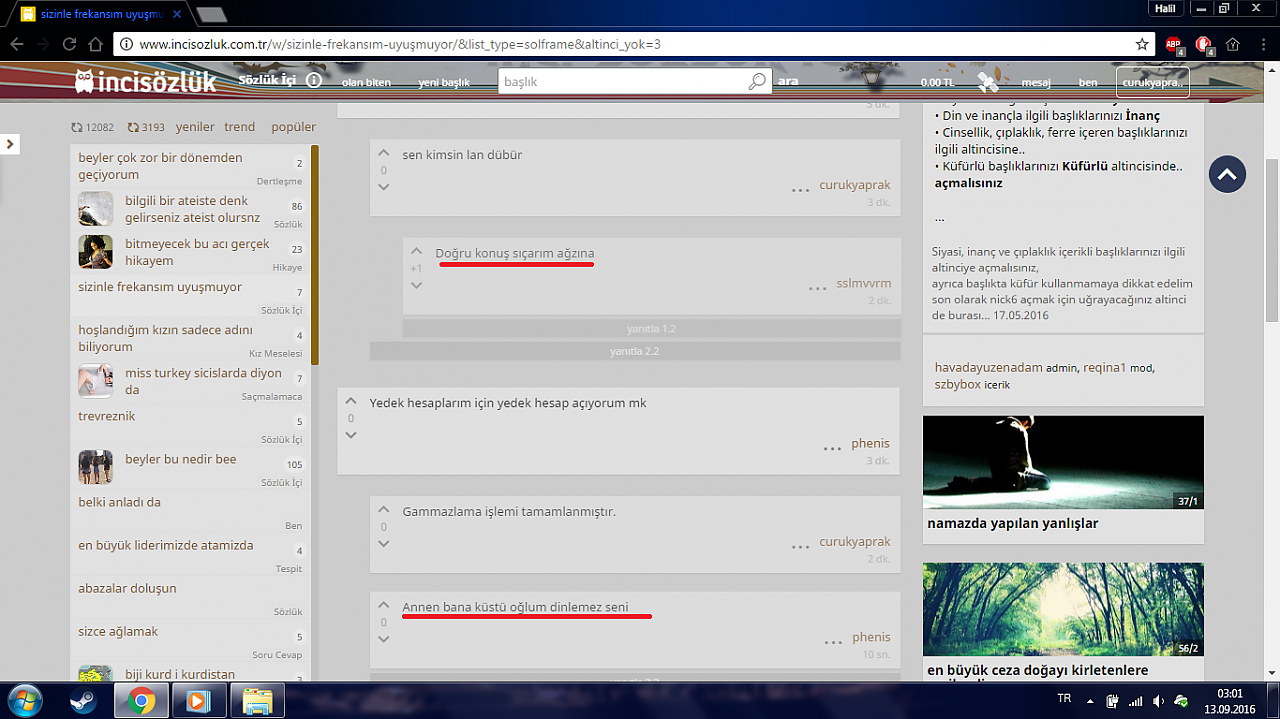1280x719 pixels.
Task: Open the Chrome menu button
Action: click(1263, 44)
